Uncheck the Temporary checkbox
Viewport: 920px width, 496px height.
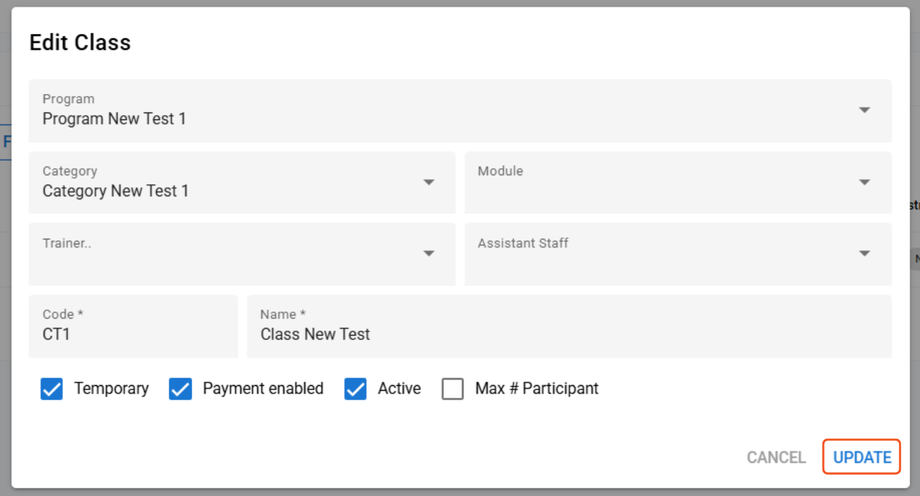coord(52,389)
